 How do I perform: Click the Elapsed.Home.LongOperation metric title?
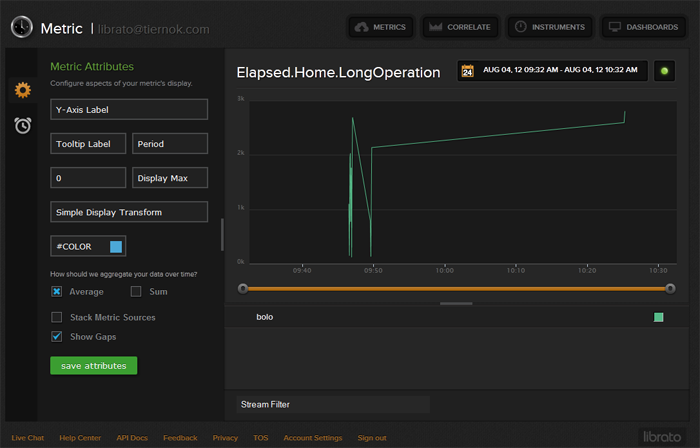[x=338, y=72]
